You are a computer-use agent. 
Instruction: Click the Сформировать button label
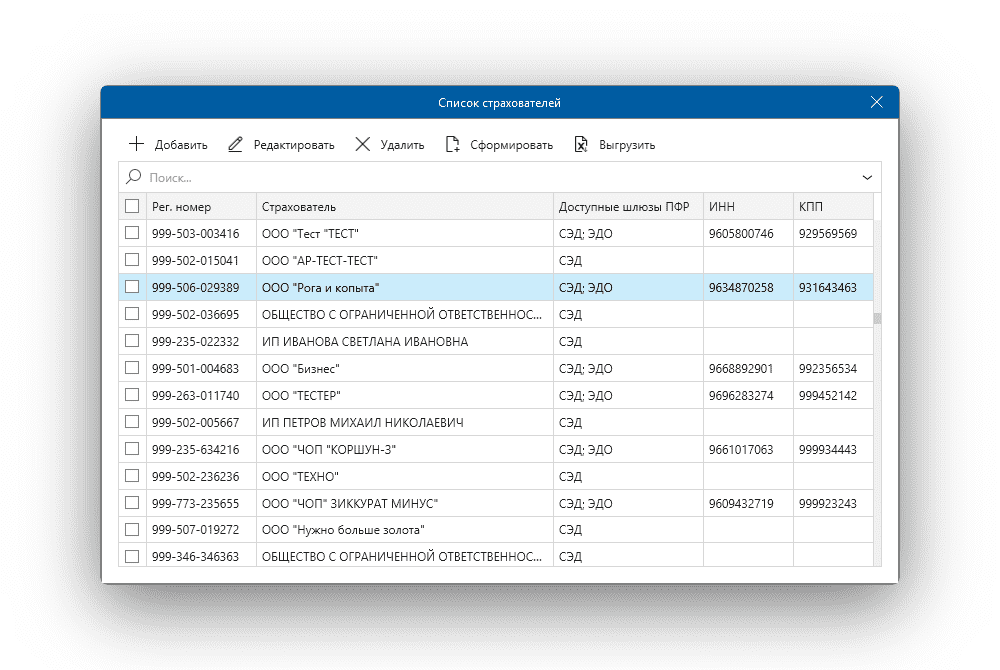511,145
